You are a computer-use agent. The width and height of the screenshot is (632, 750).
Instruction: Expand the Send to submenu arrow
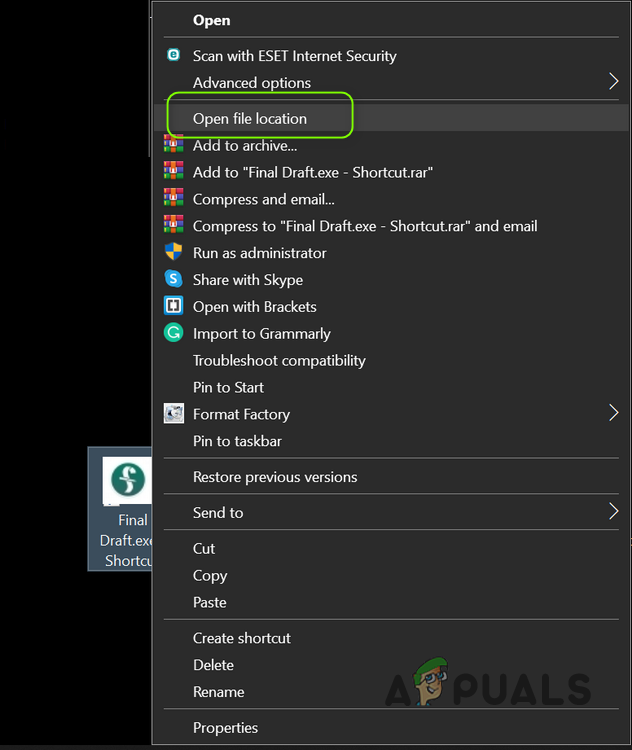click(613, 512)
